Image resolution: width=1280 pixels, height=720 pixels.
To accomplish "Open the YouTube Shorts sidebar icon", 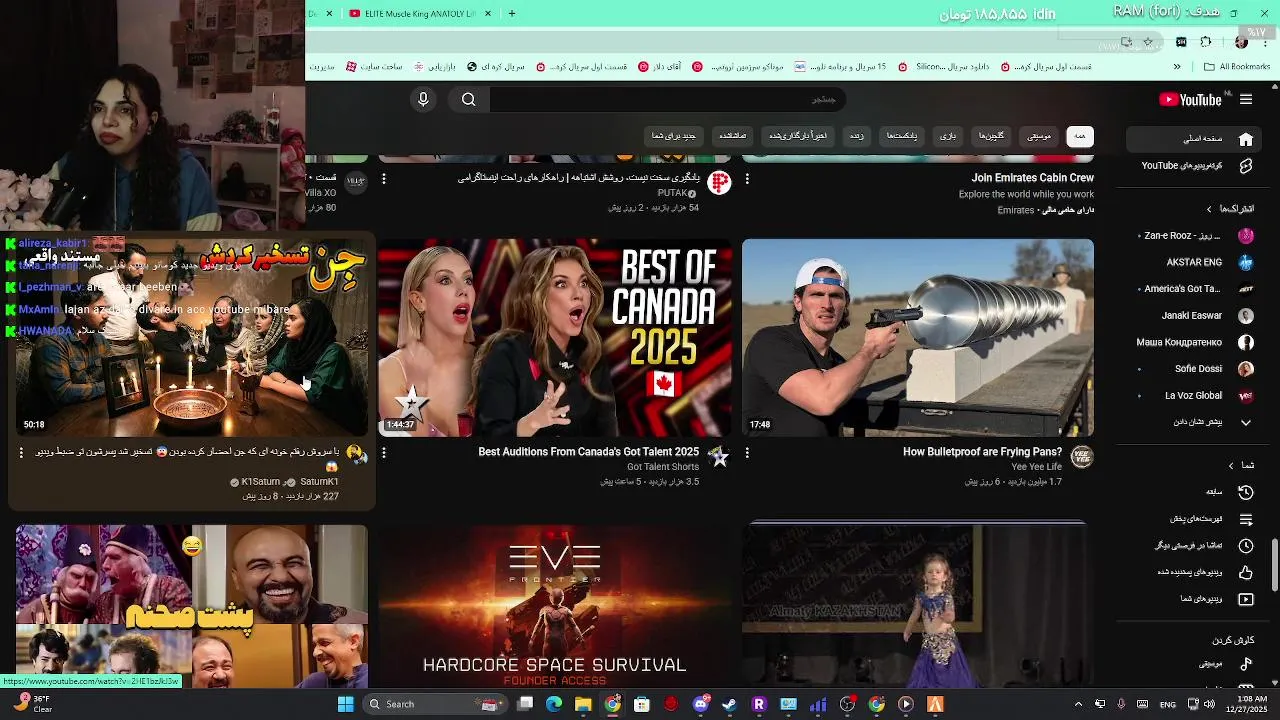I will pos(1246,166).
